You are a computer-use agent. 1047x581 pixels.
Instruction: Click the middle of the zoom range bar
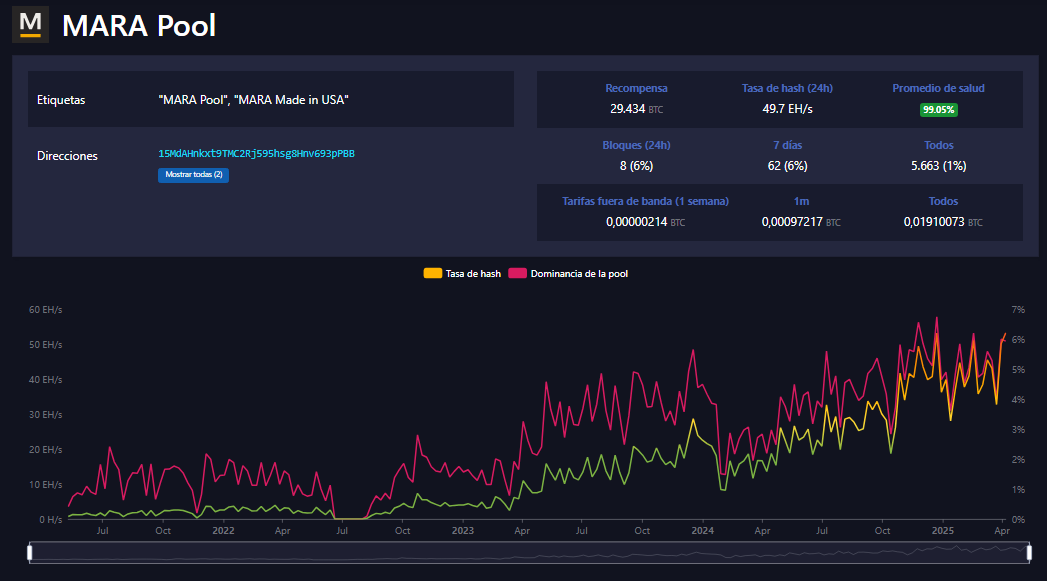pos(529,551)
